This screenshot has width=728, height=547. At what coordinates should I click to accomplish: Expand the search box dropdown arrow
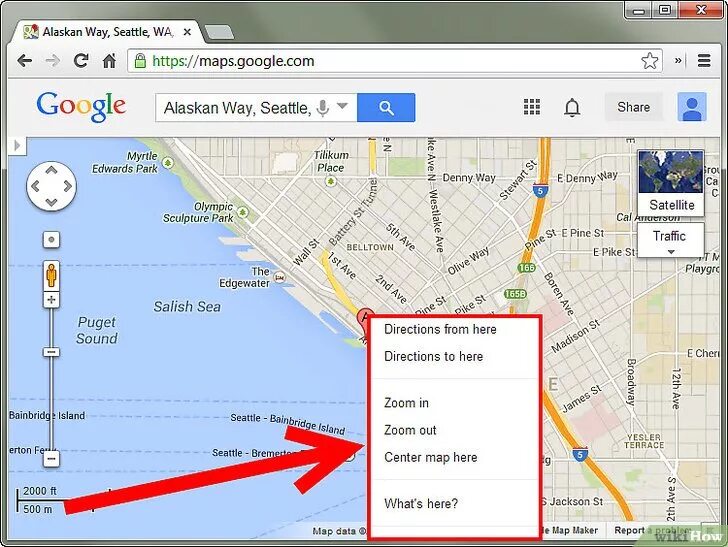coord(342,106)
